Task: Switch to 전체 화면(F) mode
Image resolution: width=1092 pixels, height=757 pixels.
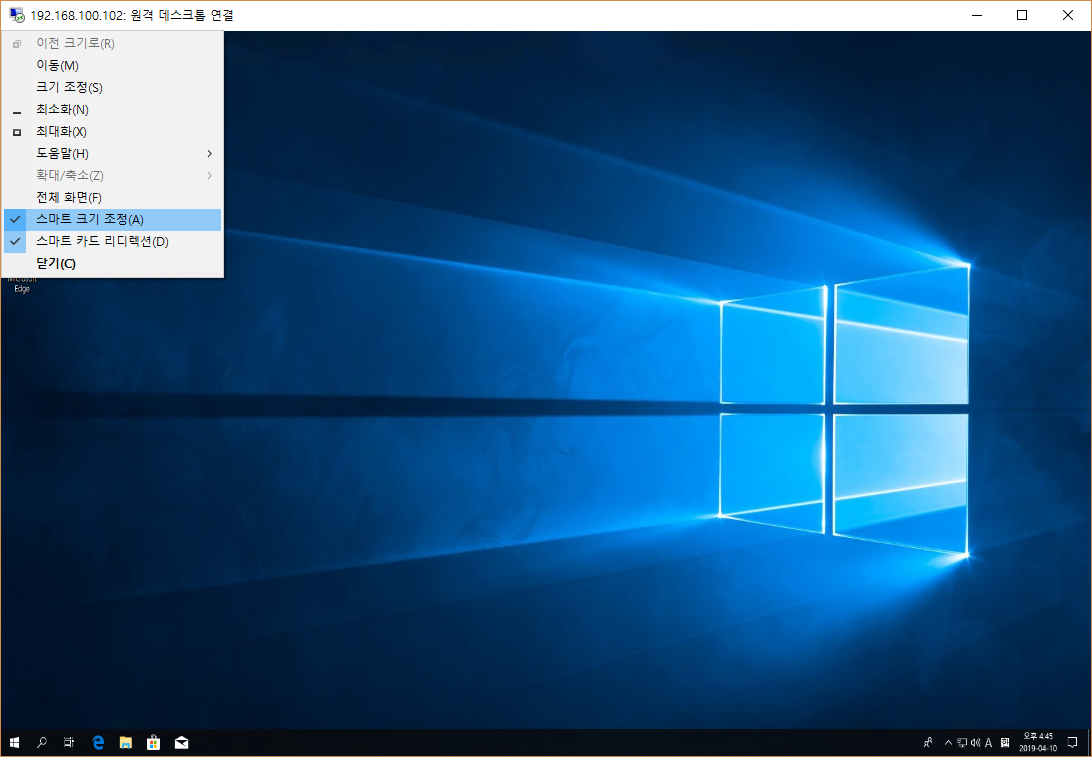Action: pyautogui.click(x=112, y=198)
